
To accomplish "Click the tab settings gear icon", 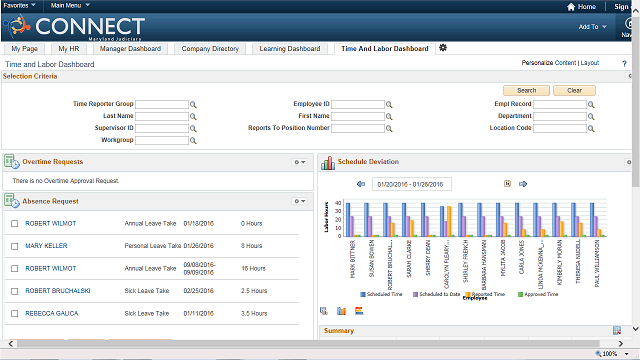I will (443, 48).
